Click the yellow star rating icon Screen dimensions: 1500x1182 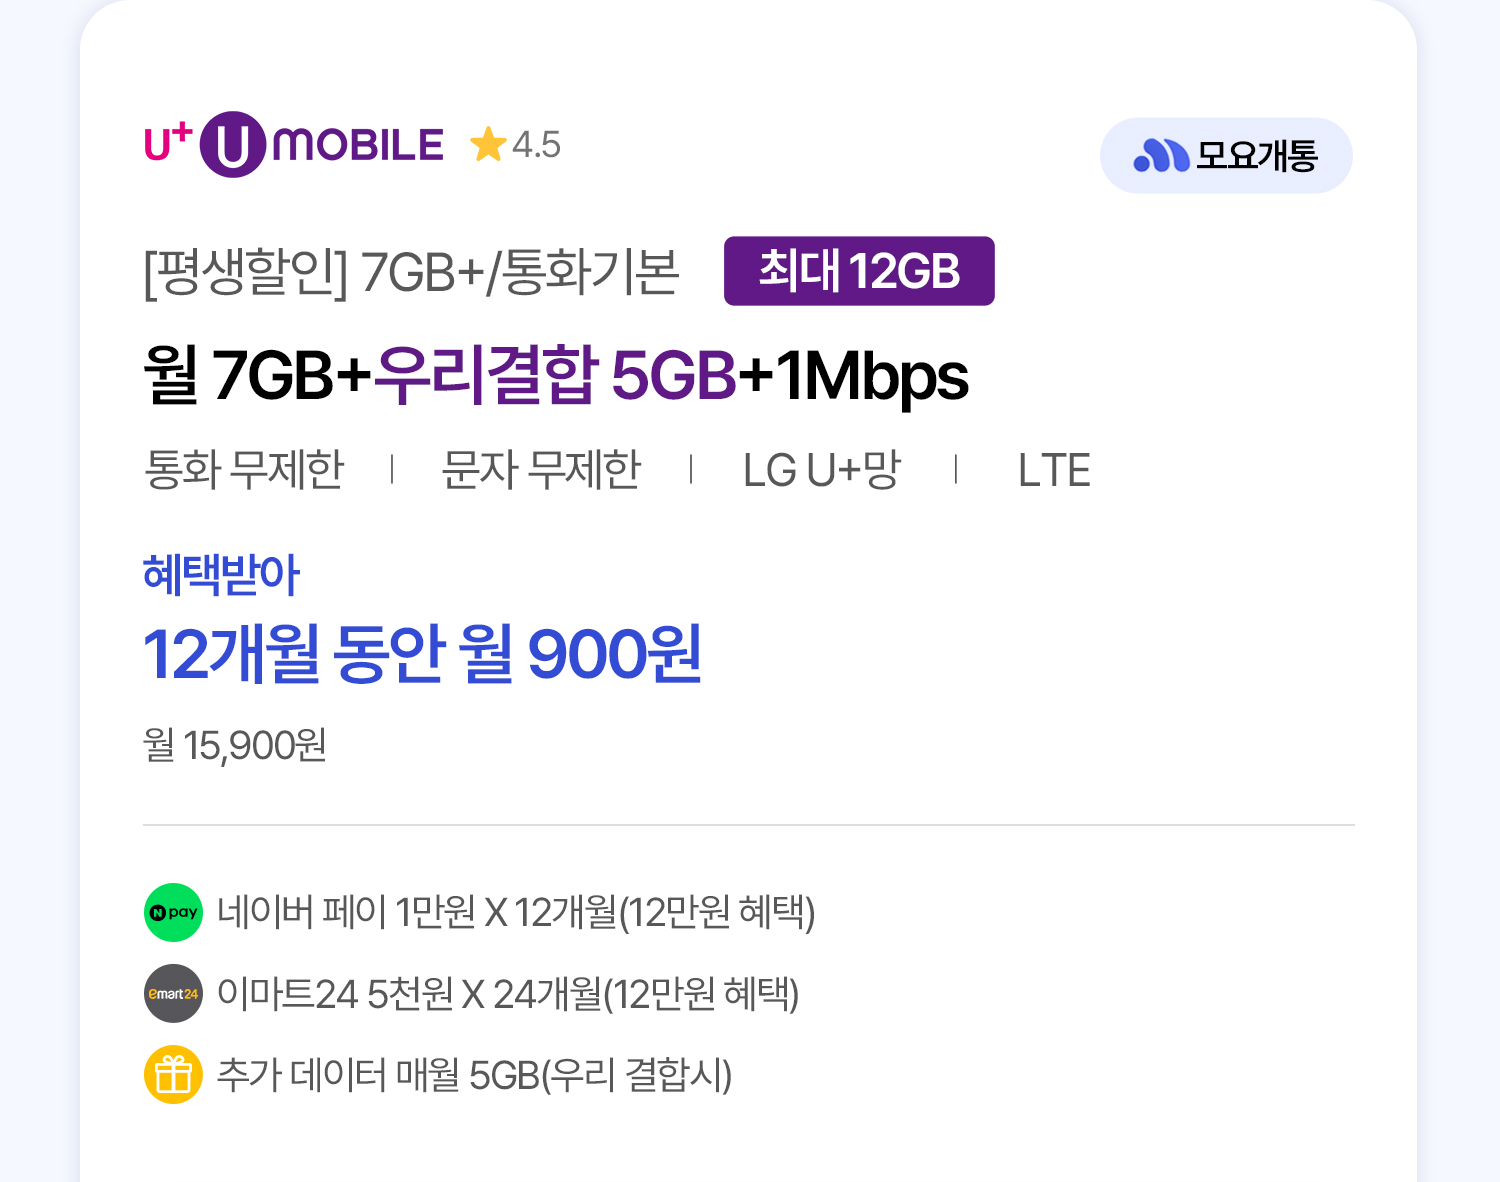coord(488,145)
